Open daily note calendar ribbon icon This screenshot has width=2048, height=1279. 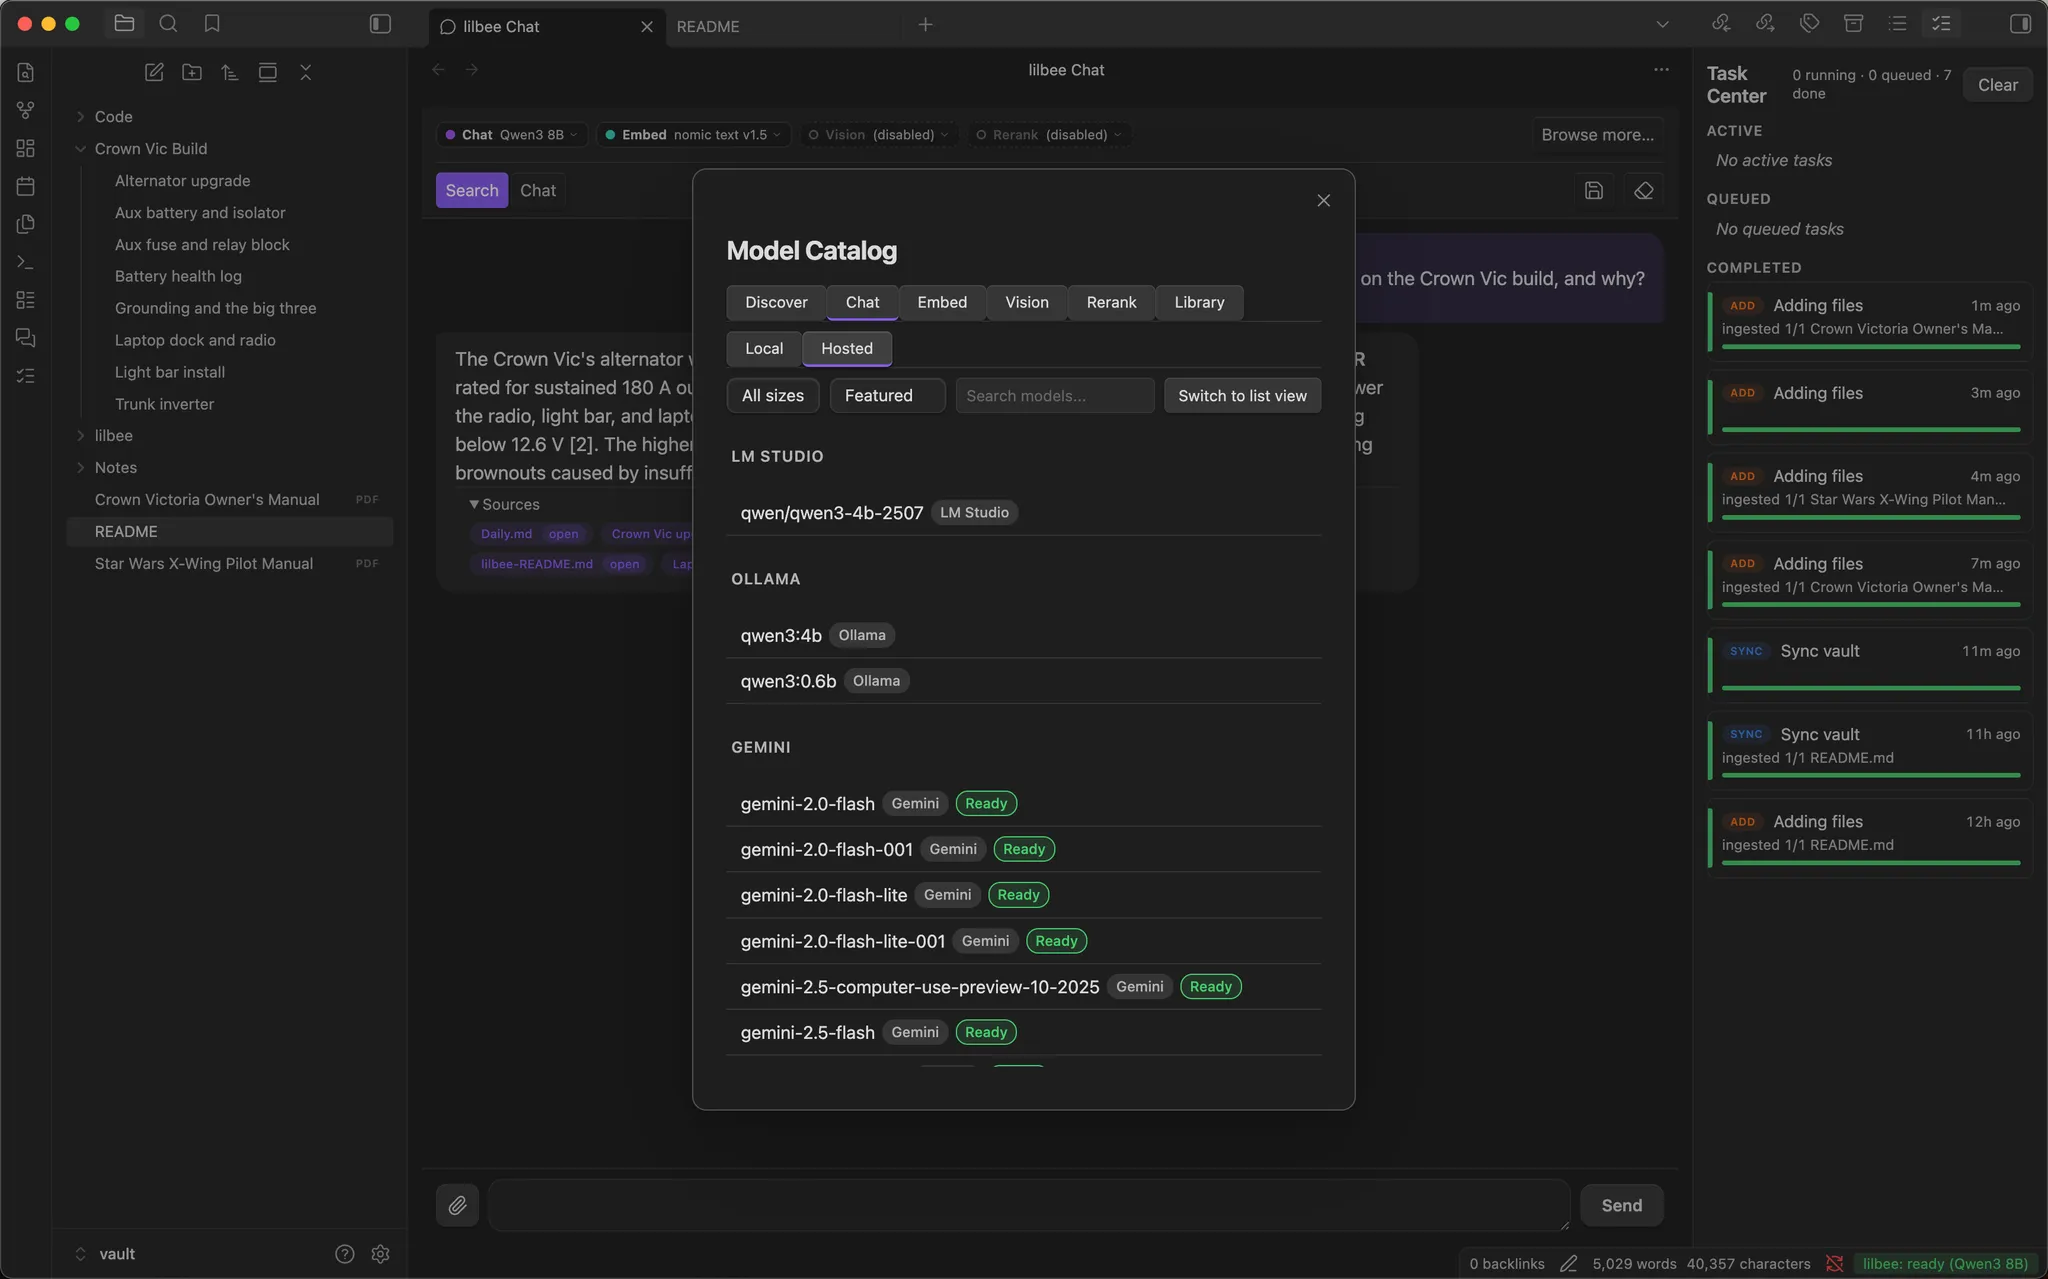click(x=26, y=186)
